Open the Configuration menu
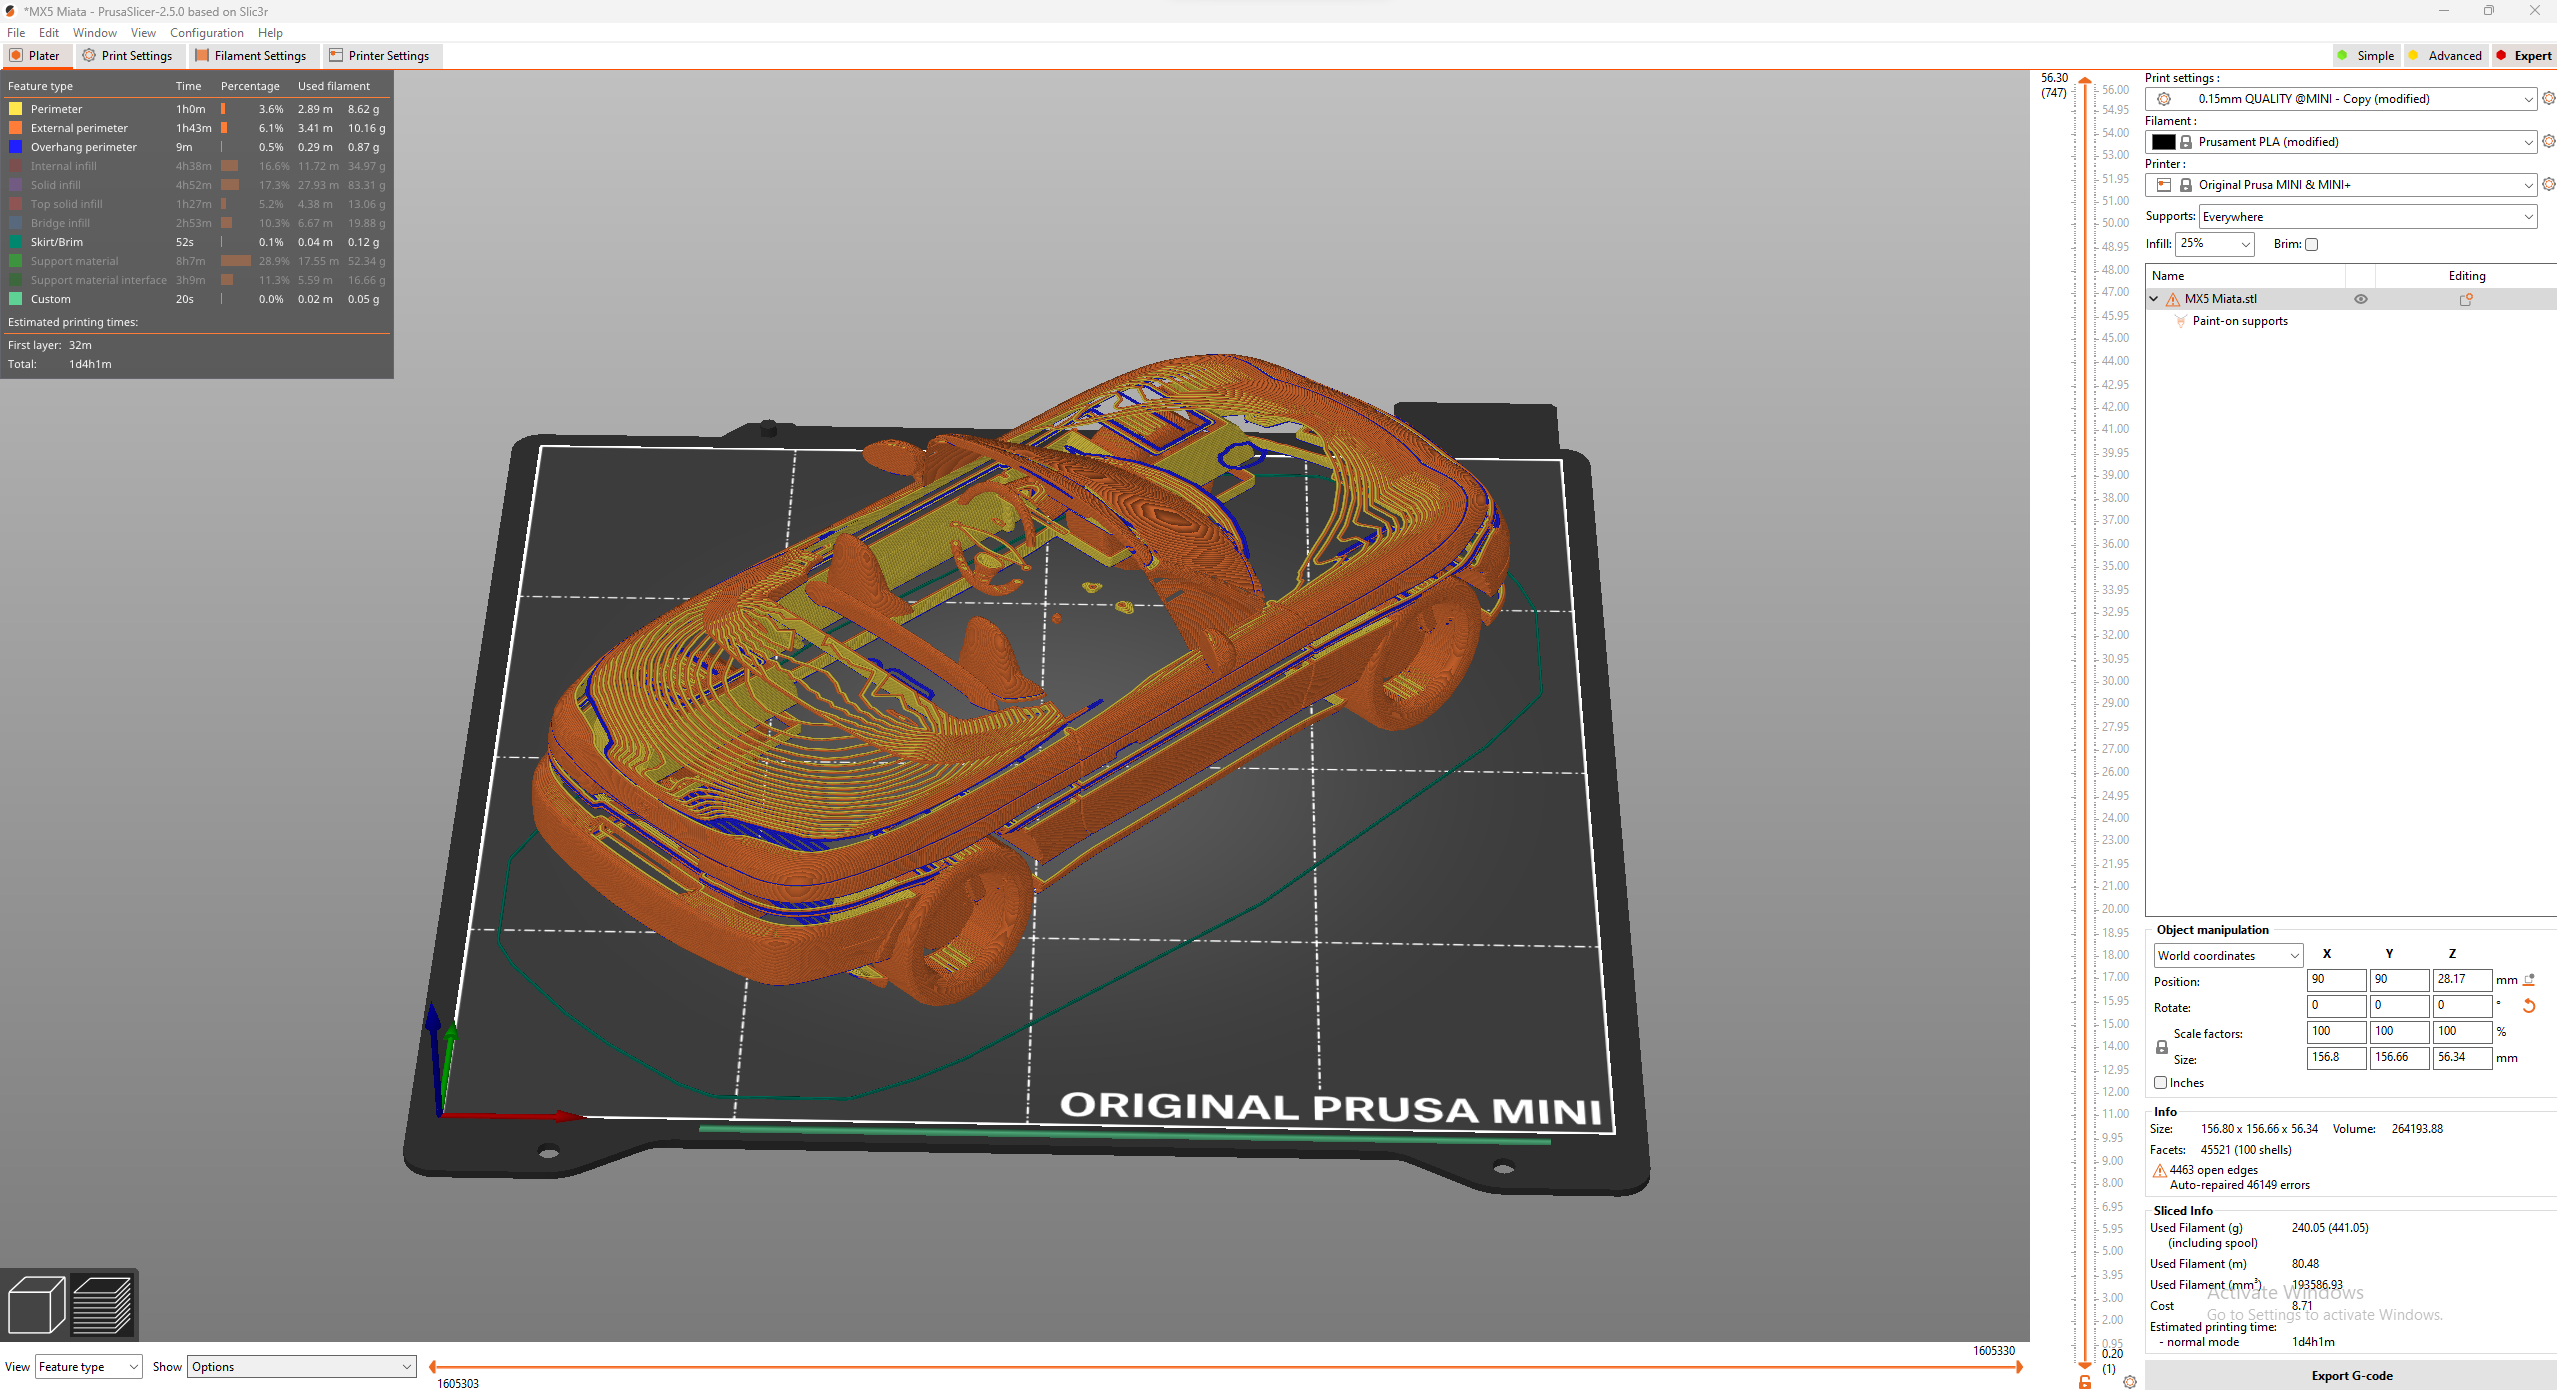Screen dimensions: 2557x1390 point(206,33)
